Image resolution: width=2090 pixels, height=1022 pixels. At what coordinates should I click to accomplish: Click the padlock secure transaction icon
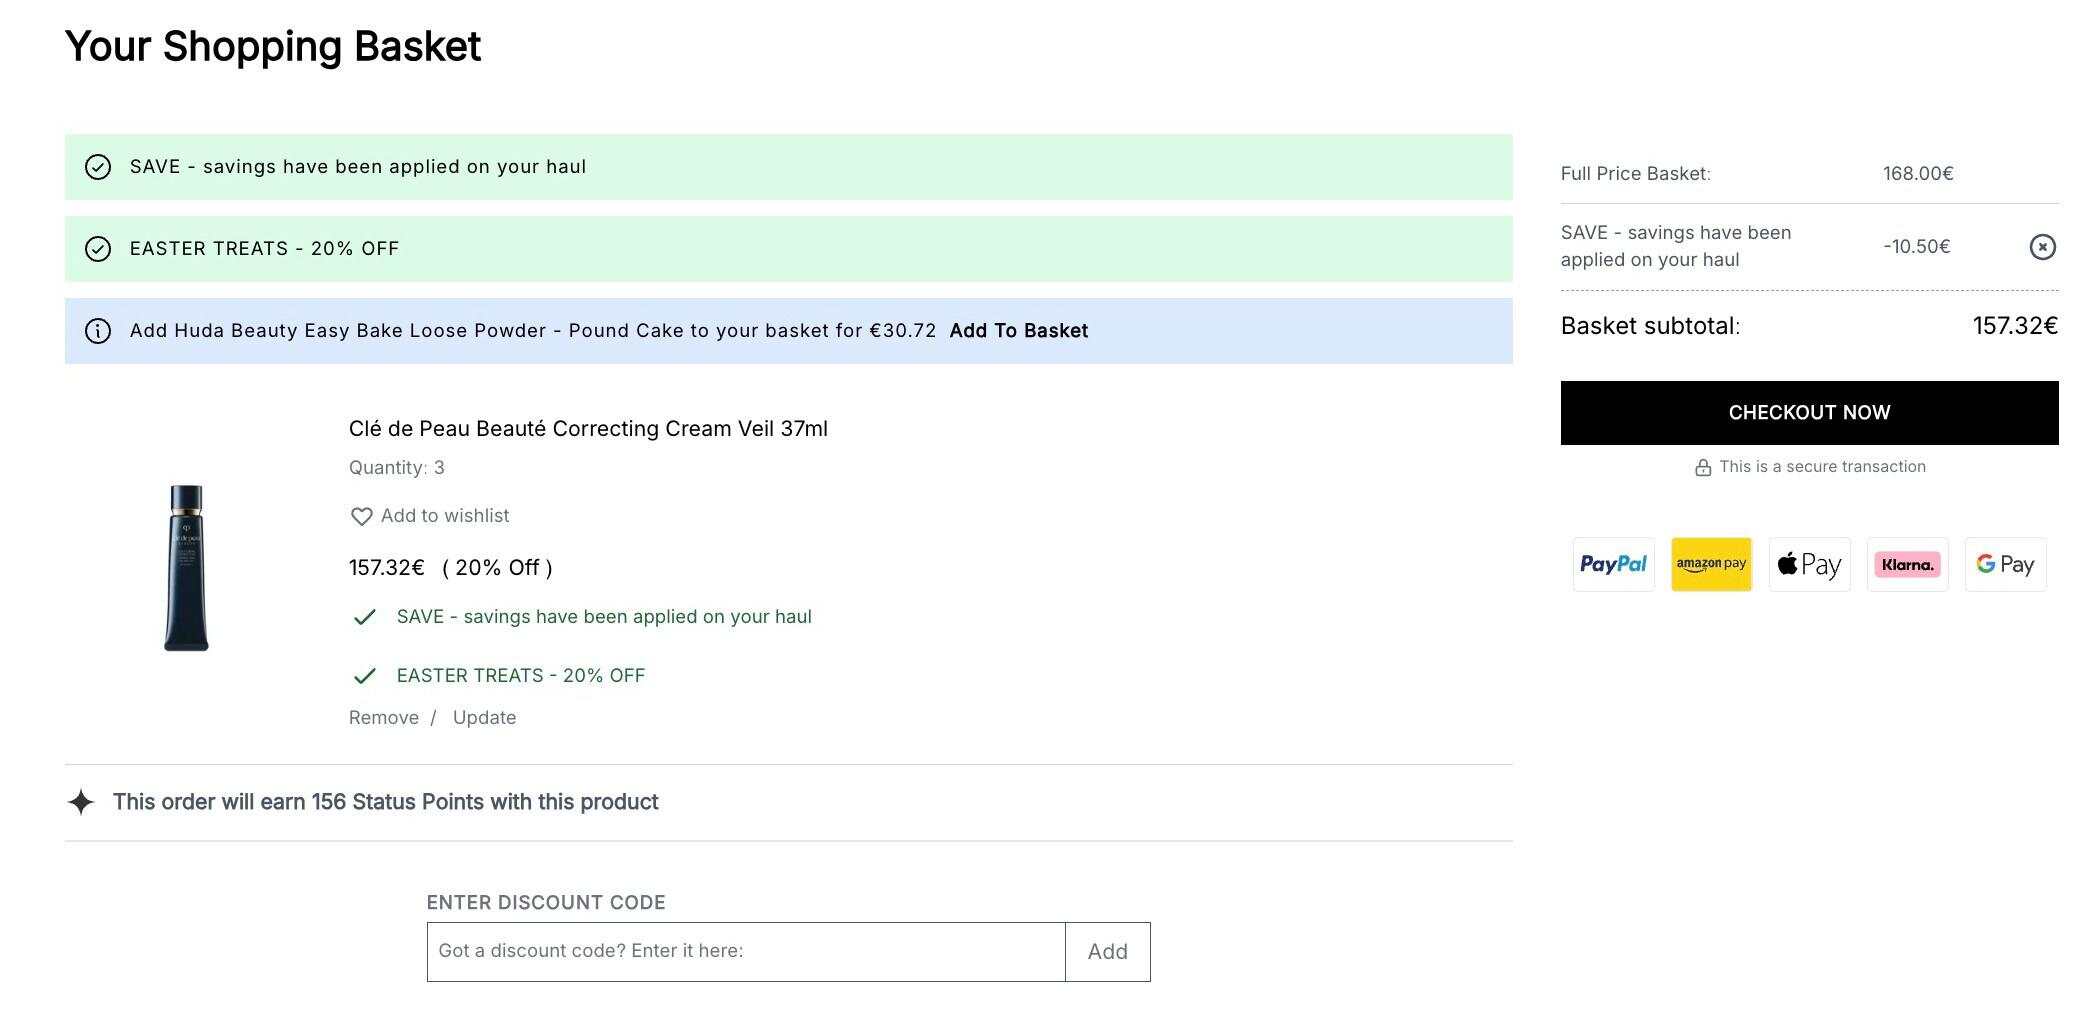[x=1702, y=467]
